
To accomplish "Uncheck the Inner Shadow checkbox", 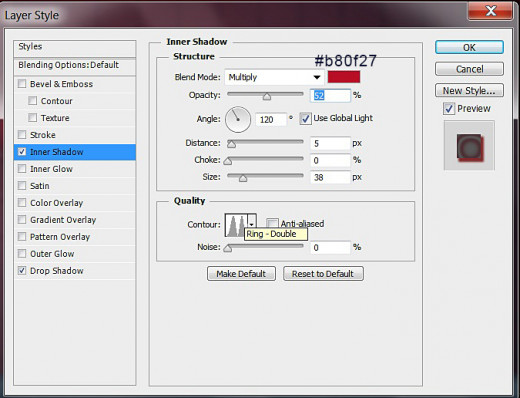I will point(22,152).
